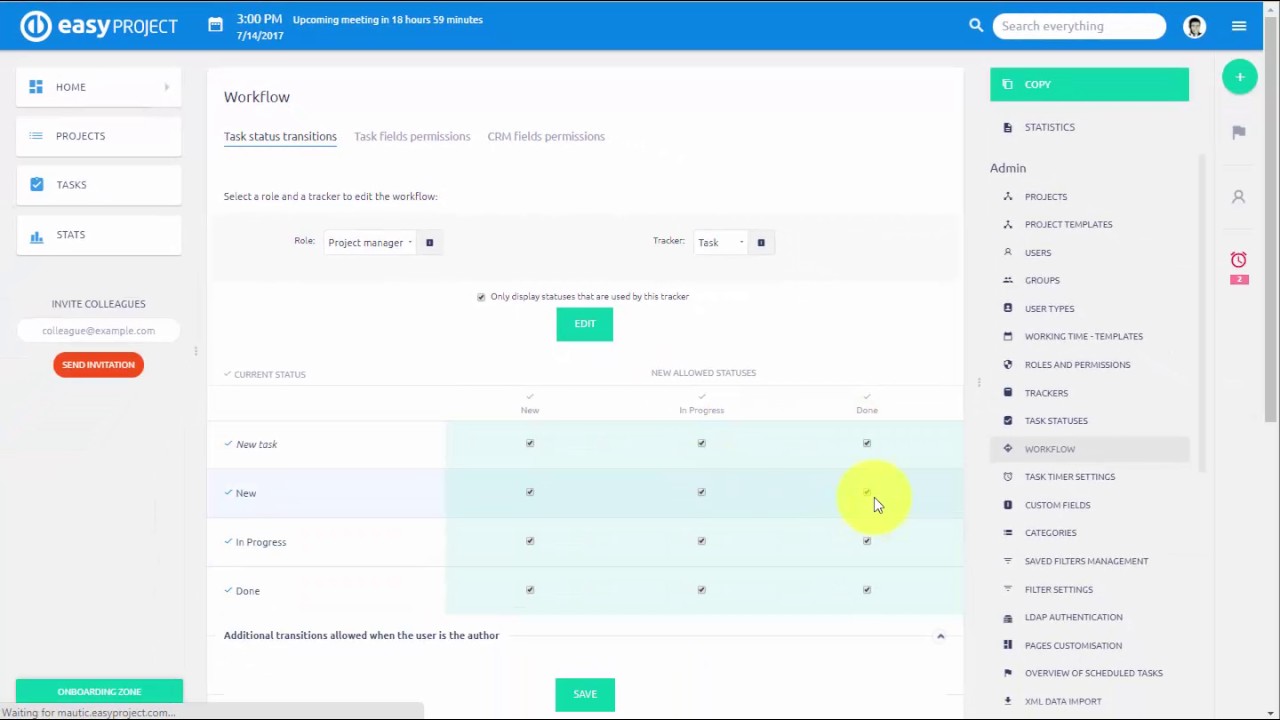Image resolution: width=1280 pixels, height=720 pixels.
Task: Click the Send Invitation button
Action: coord(98,365)
